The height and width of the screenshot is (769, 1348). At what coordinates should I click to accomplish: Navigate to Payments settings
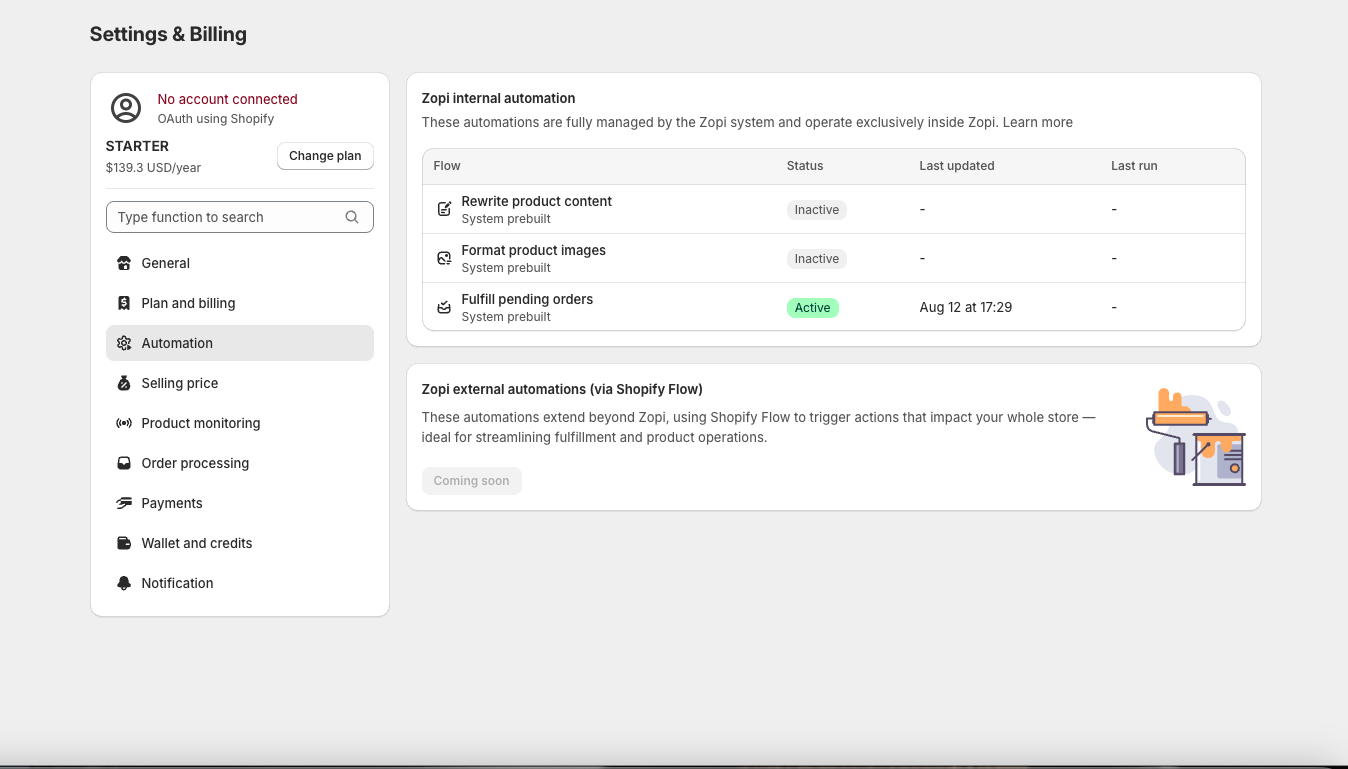coord(240,503)
